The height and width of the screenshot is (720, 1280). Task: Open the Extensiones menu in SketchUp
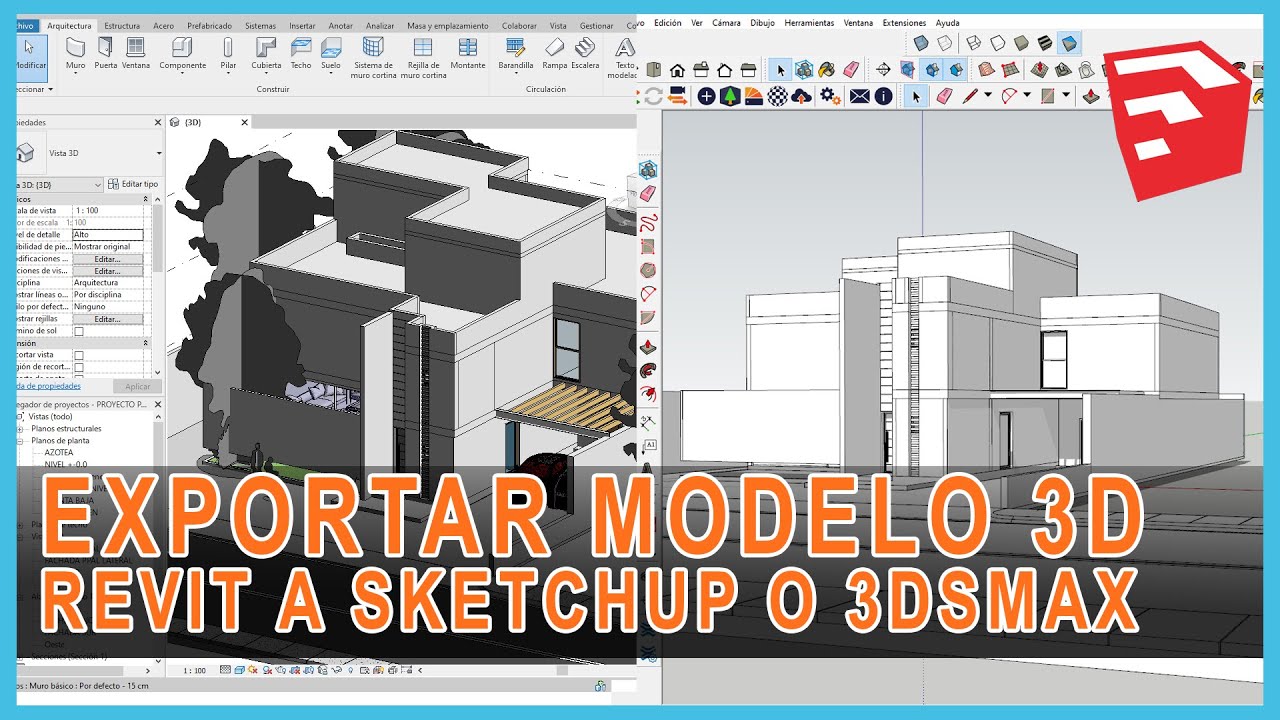pos(904,22)
